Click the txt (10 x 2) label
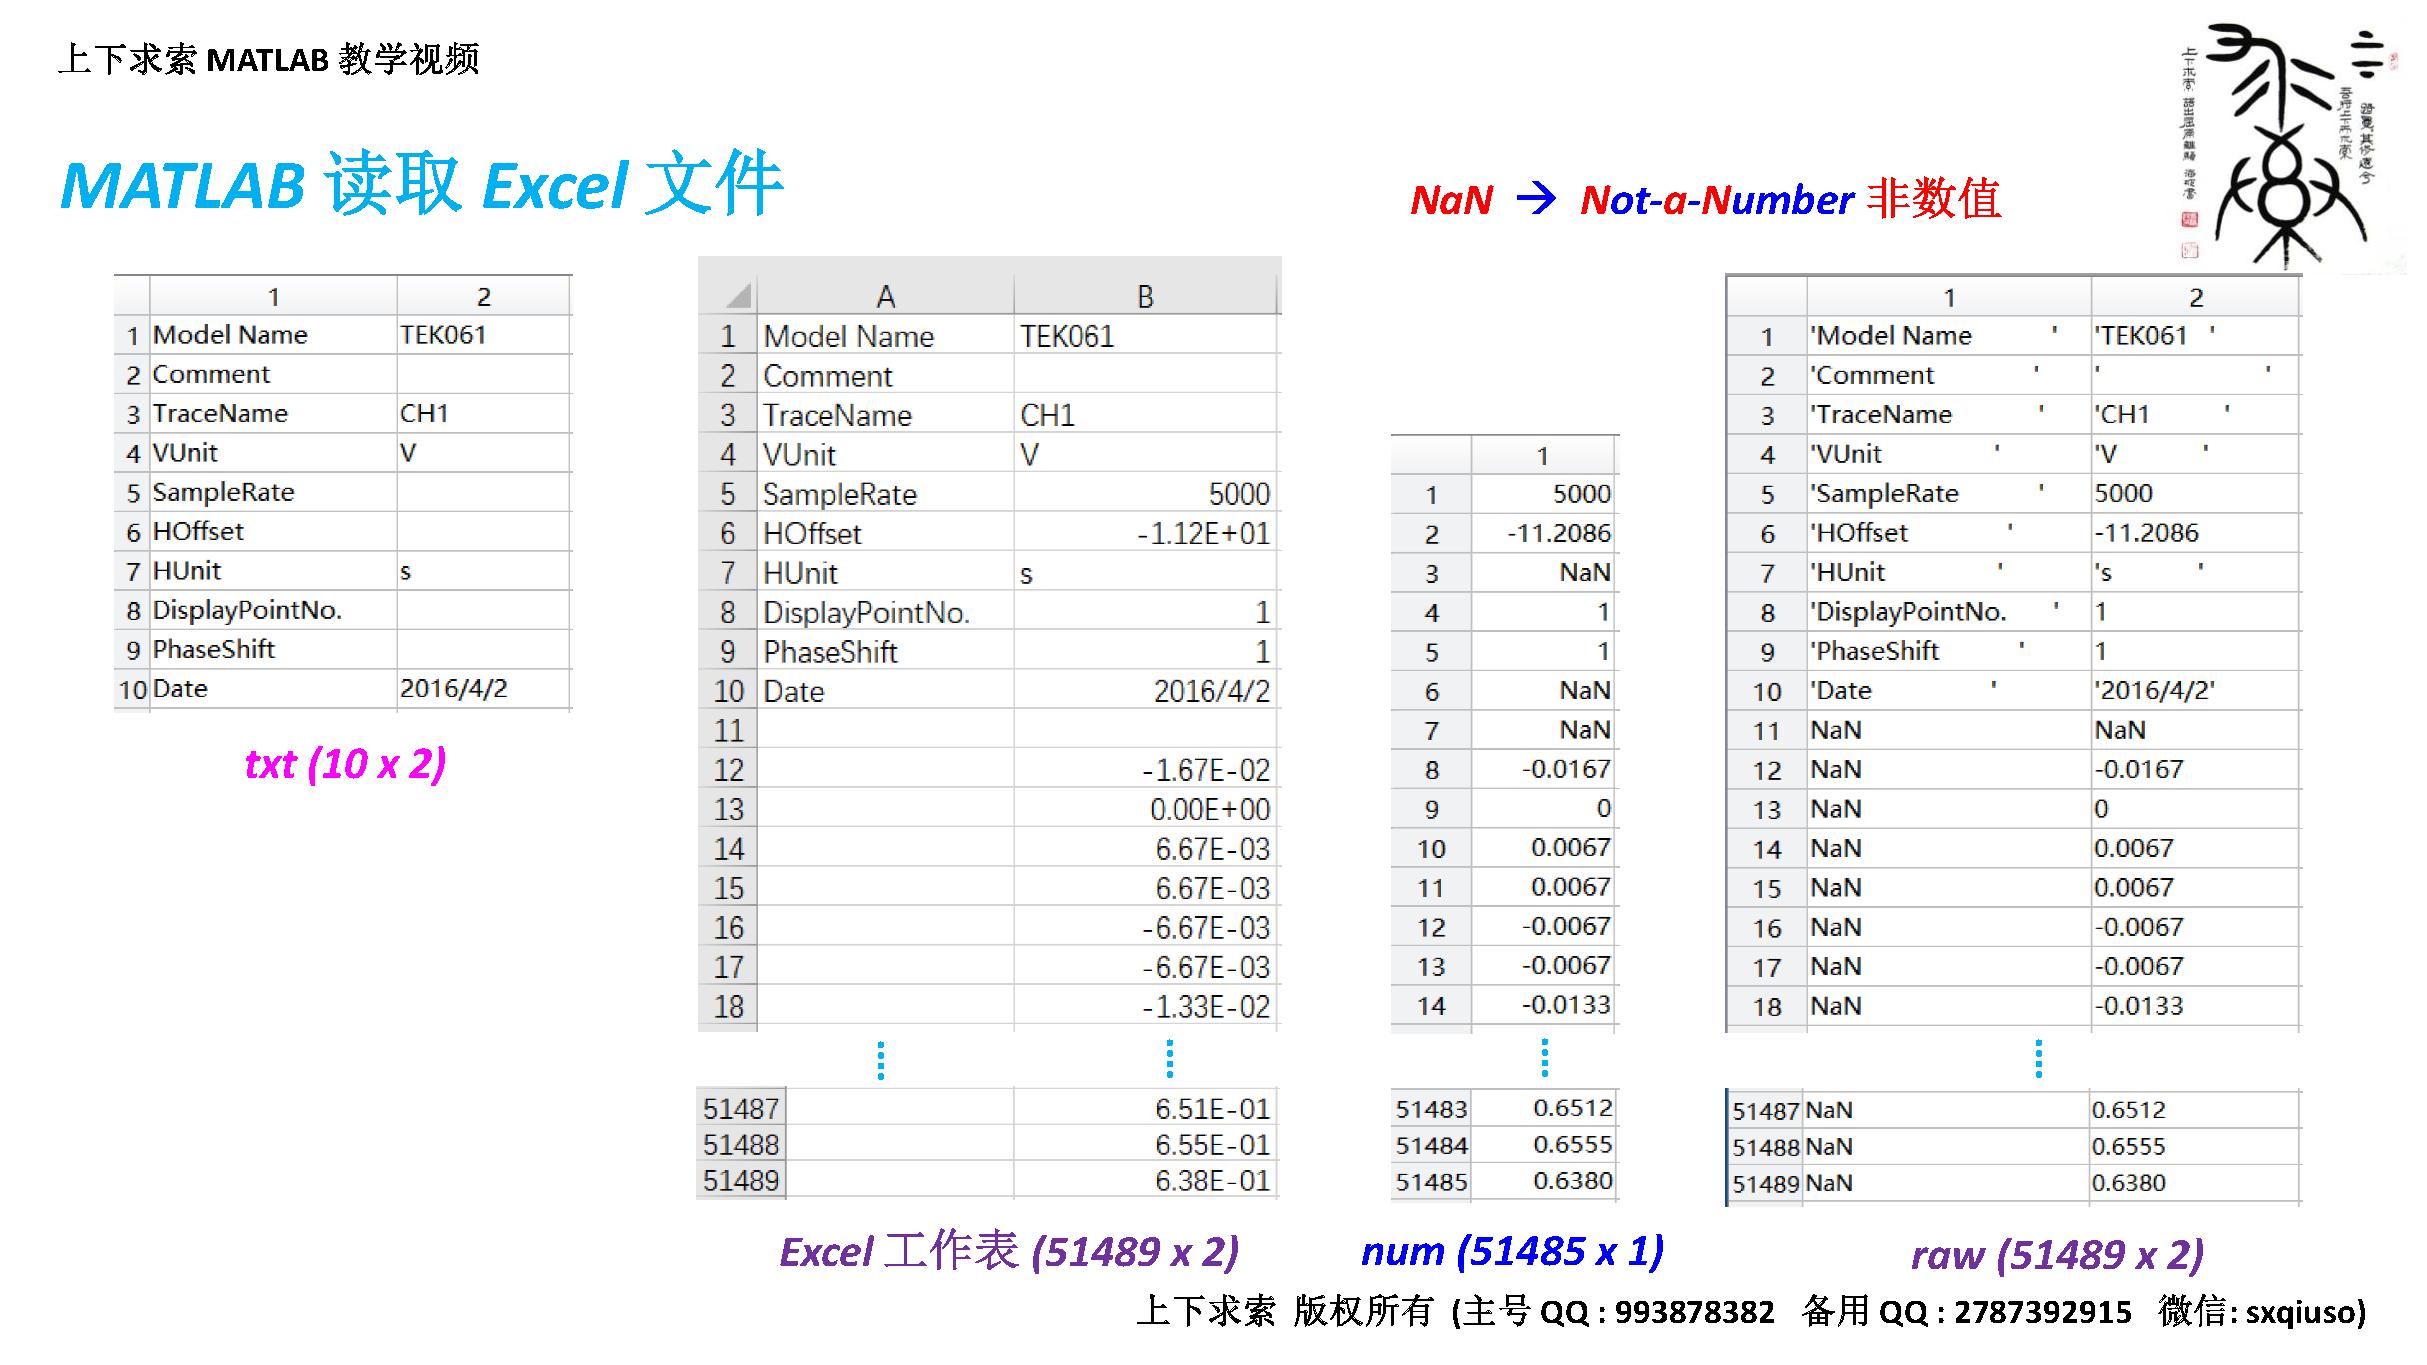 [345, 764]
